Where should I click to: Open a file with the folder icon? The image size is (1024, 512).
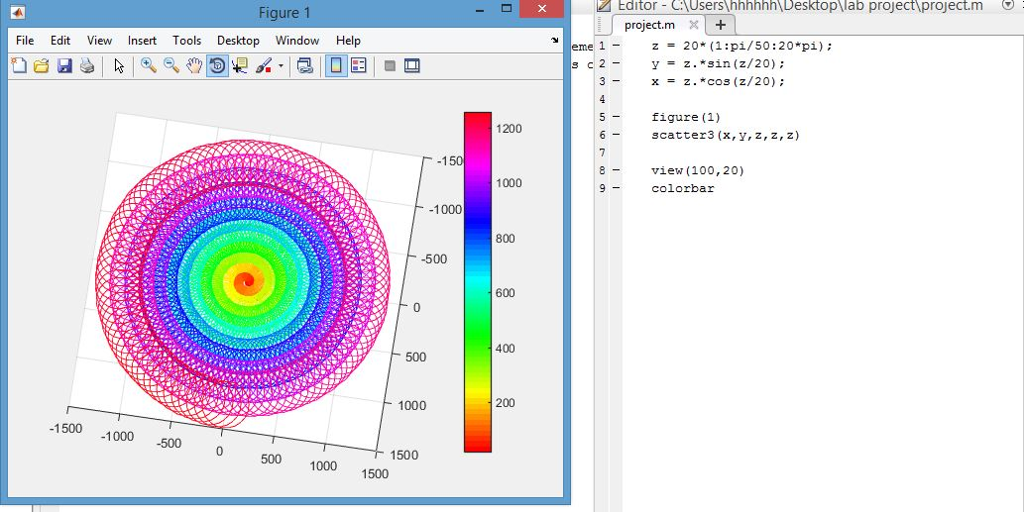click(41, 66)
